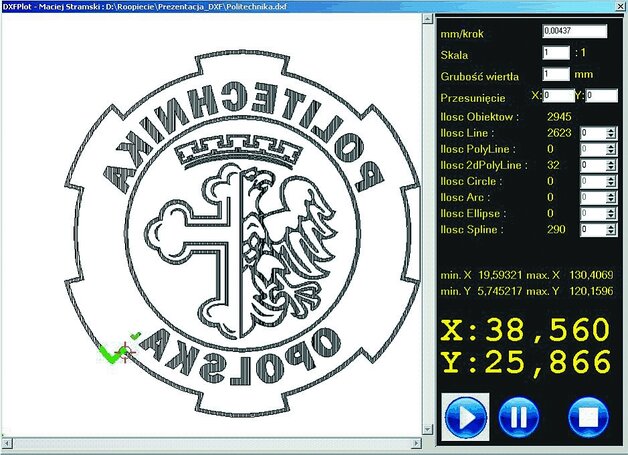Viewport: 628px width, 455px height.
Task: Adjust the Ilosc Line spinner arrows
Action: point(610,133)
